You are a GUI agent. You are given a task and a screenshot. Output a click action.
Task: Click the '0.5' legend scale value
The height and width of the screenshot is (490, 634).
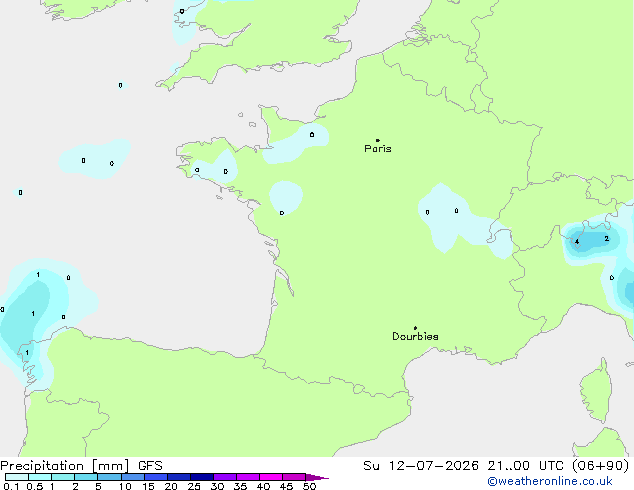pyautogui.click(x=35, y=486)
